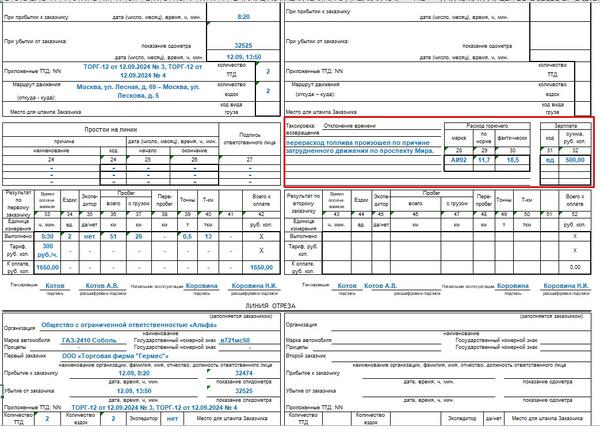
Task: Select the salary code cell вд
Action: [548, 159]
